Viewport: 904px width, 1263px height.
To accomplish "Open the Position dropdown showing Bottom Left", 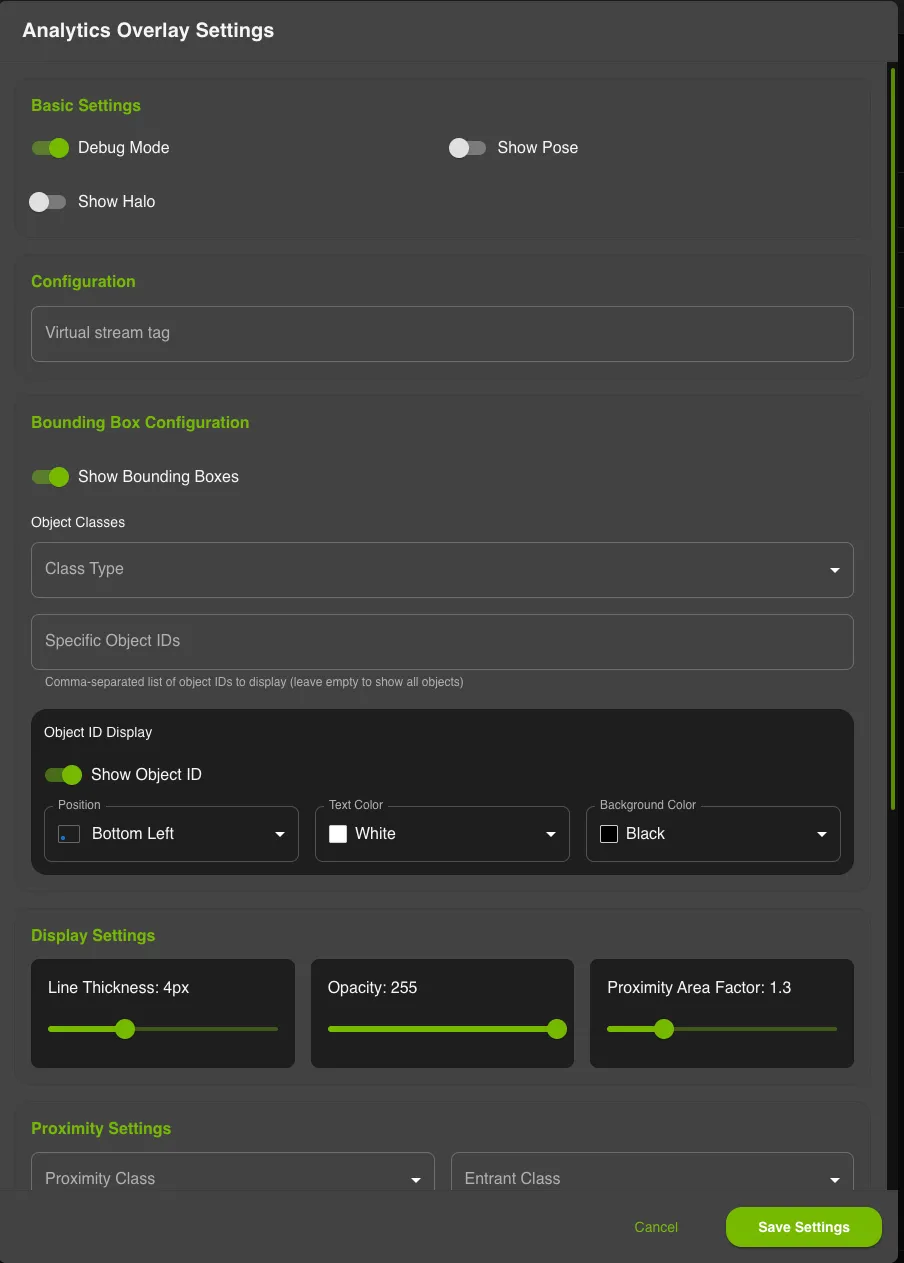I will (x=171, y=834).
